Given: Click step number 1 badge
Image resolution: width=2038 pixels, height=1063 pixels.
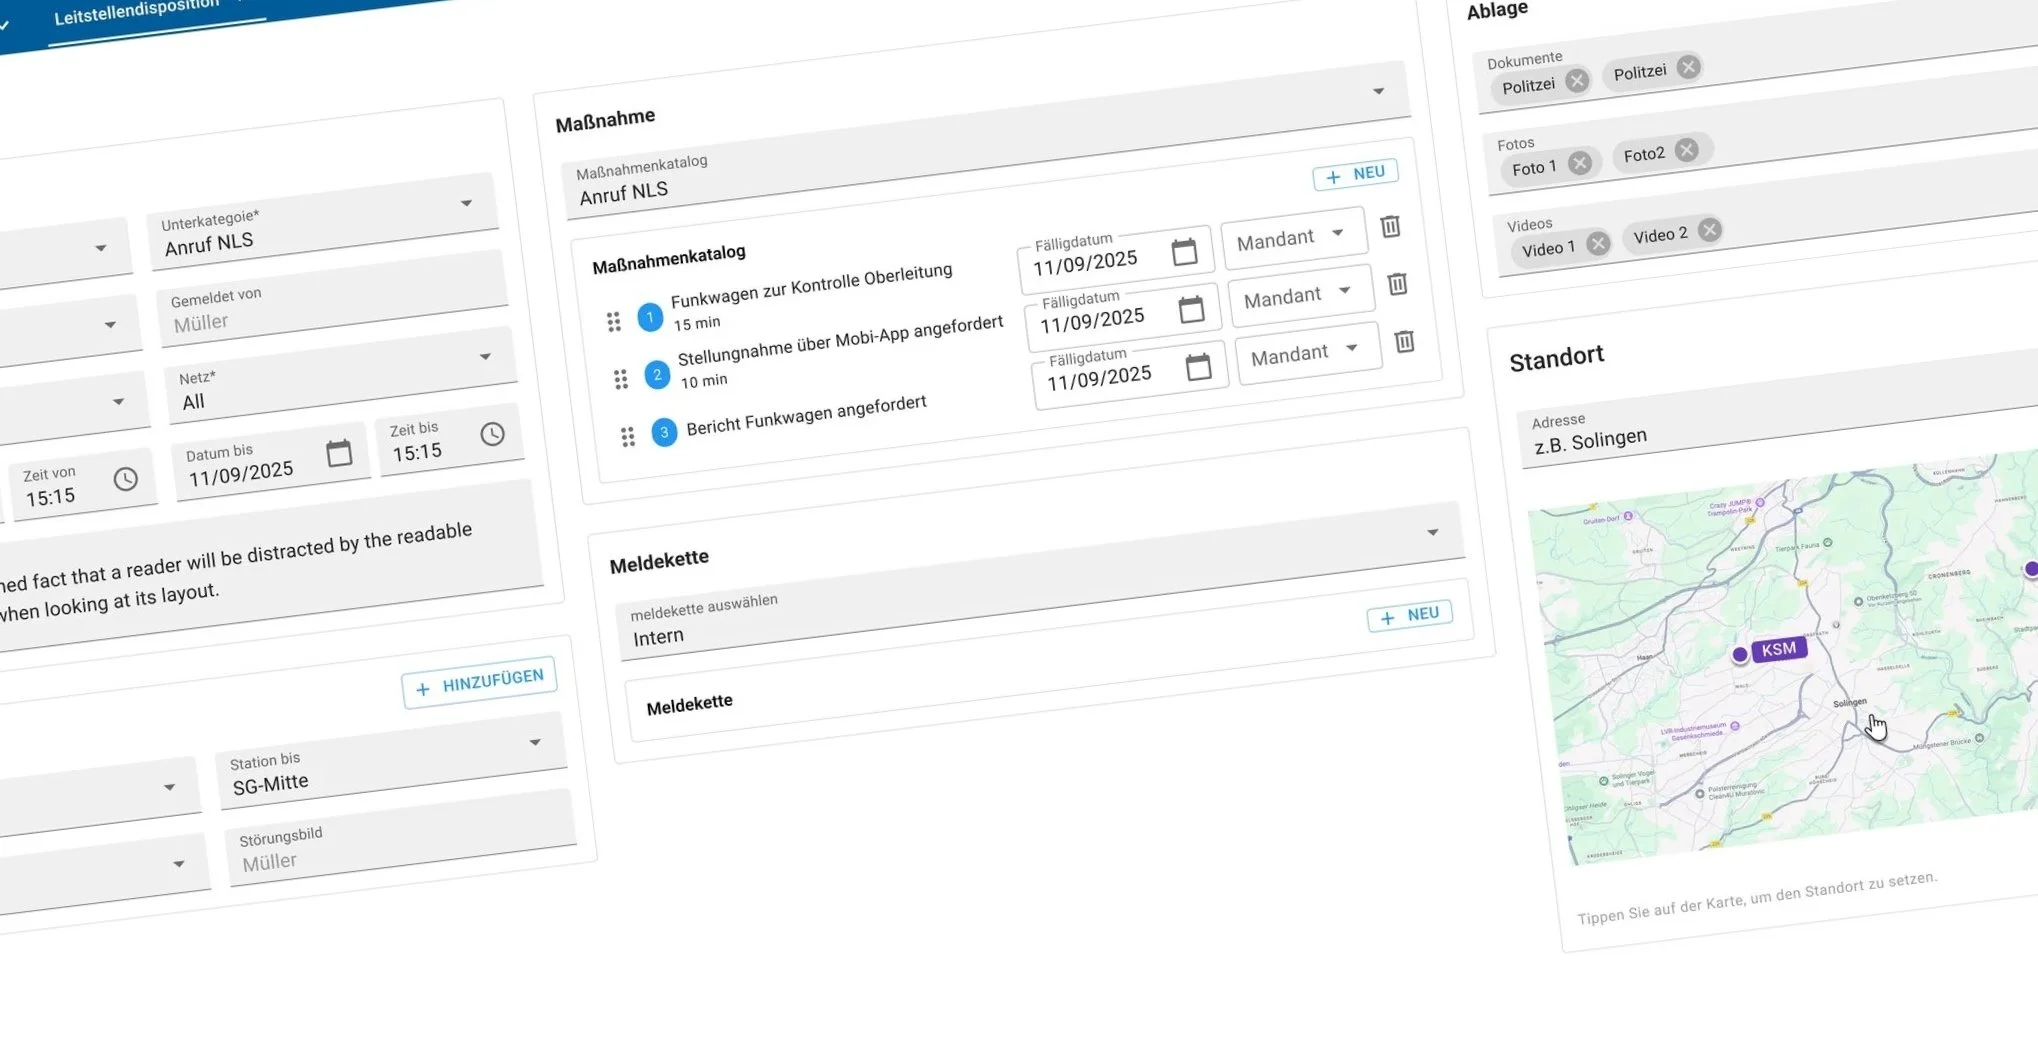Looking at the screenshot, I should [650, 317].
